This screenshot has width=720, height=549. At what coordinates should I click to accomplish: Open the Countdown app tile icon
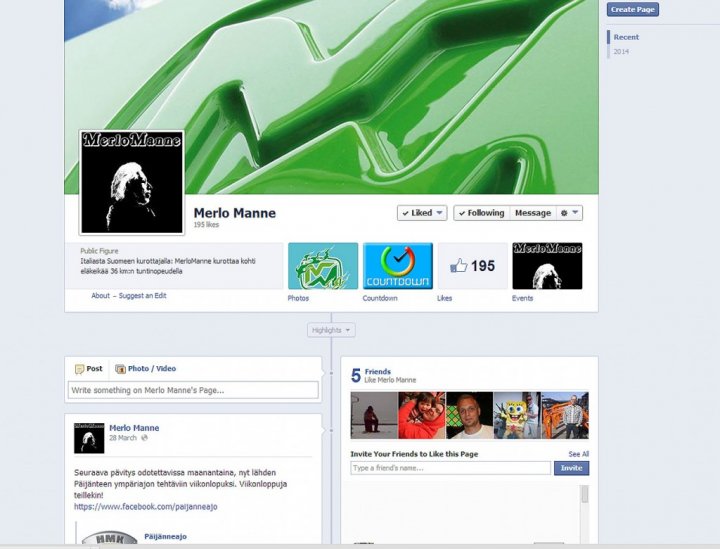pos(397,266)
